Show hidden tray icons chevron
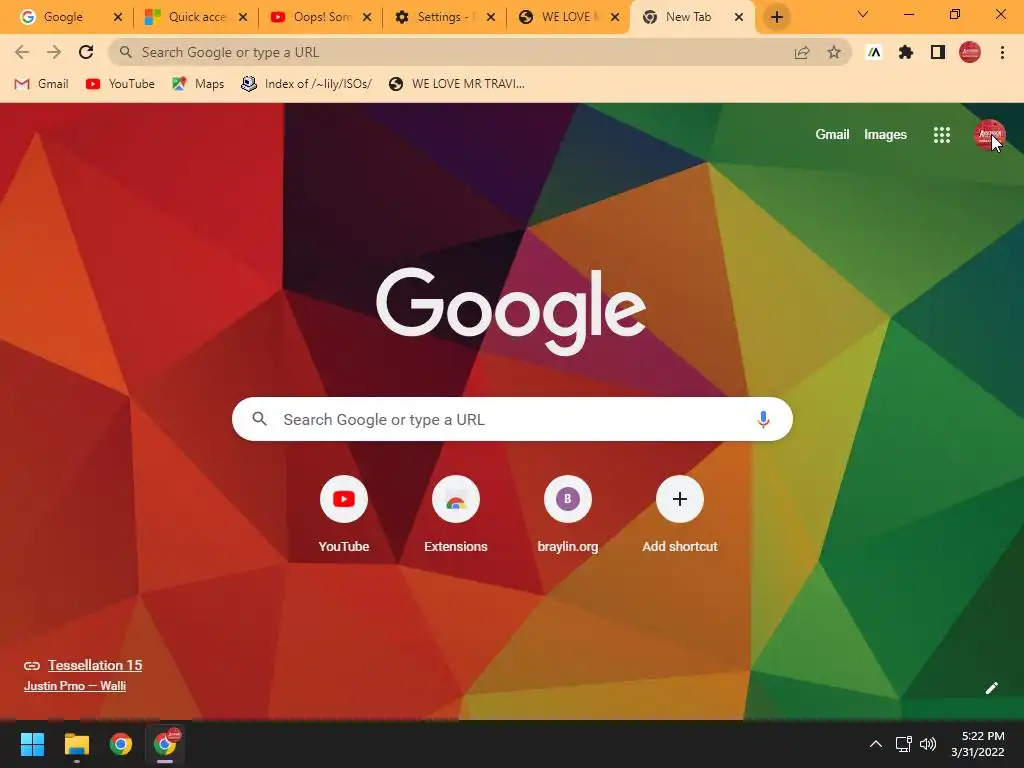 tap(876, 744)
